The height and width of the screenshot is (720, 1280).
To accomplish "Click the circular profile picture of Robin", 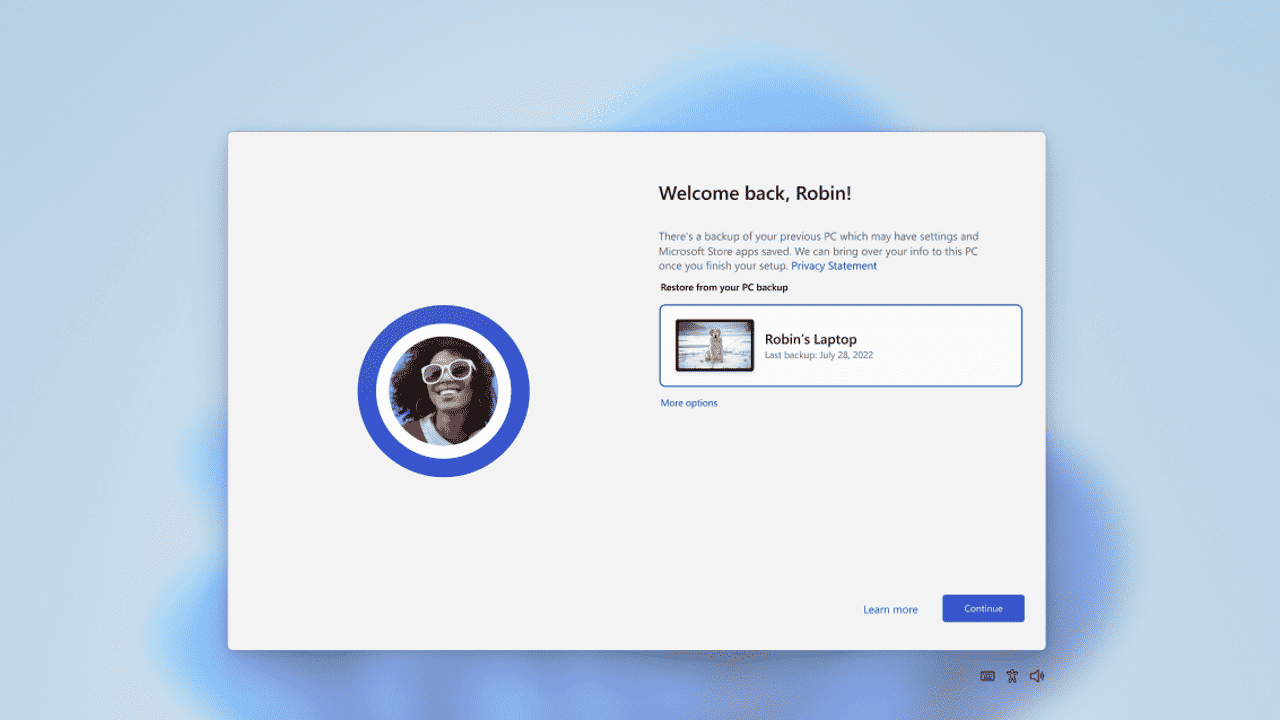I will pyautogui.click(x=443, y=390).
